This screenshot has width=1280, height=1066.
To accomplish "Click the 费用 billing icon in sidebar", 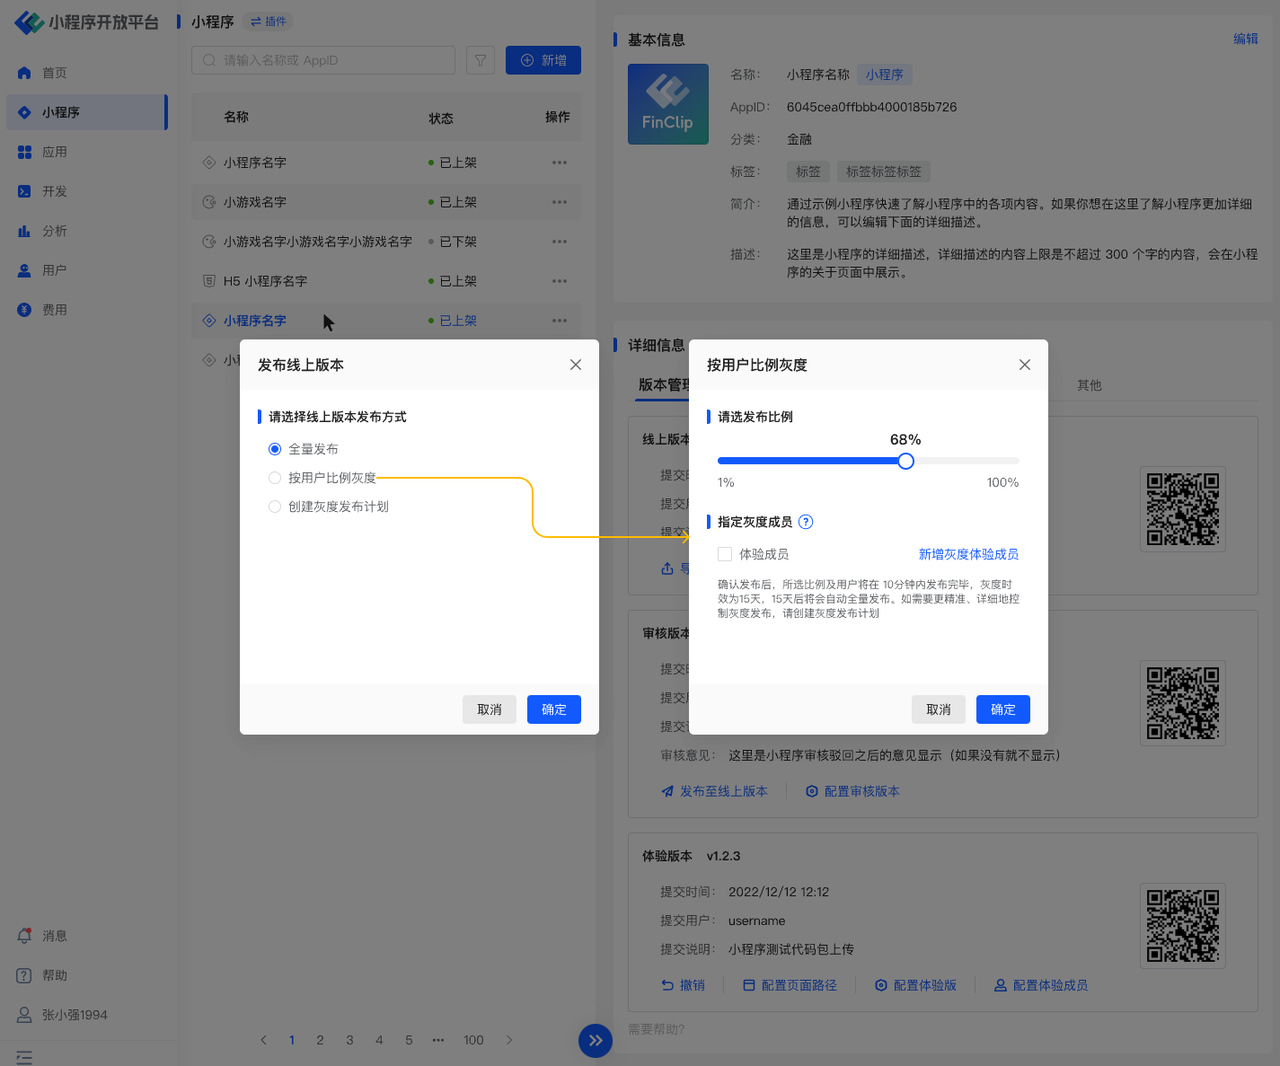I will (x=25, y=310).
